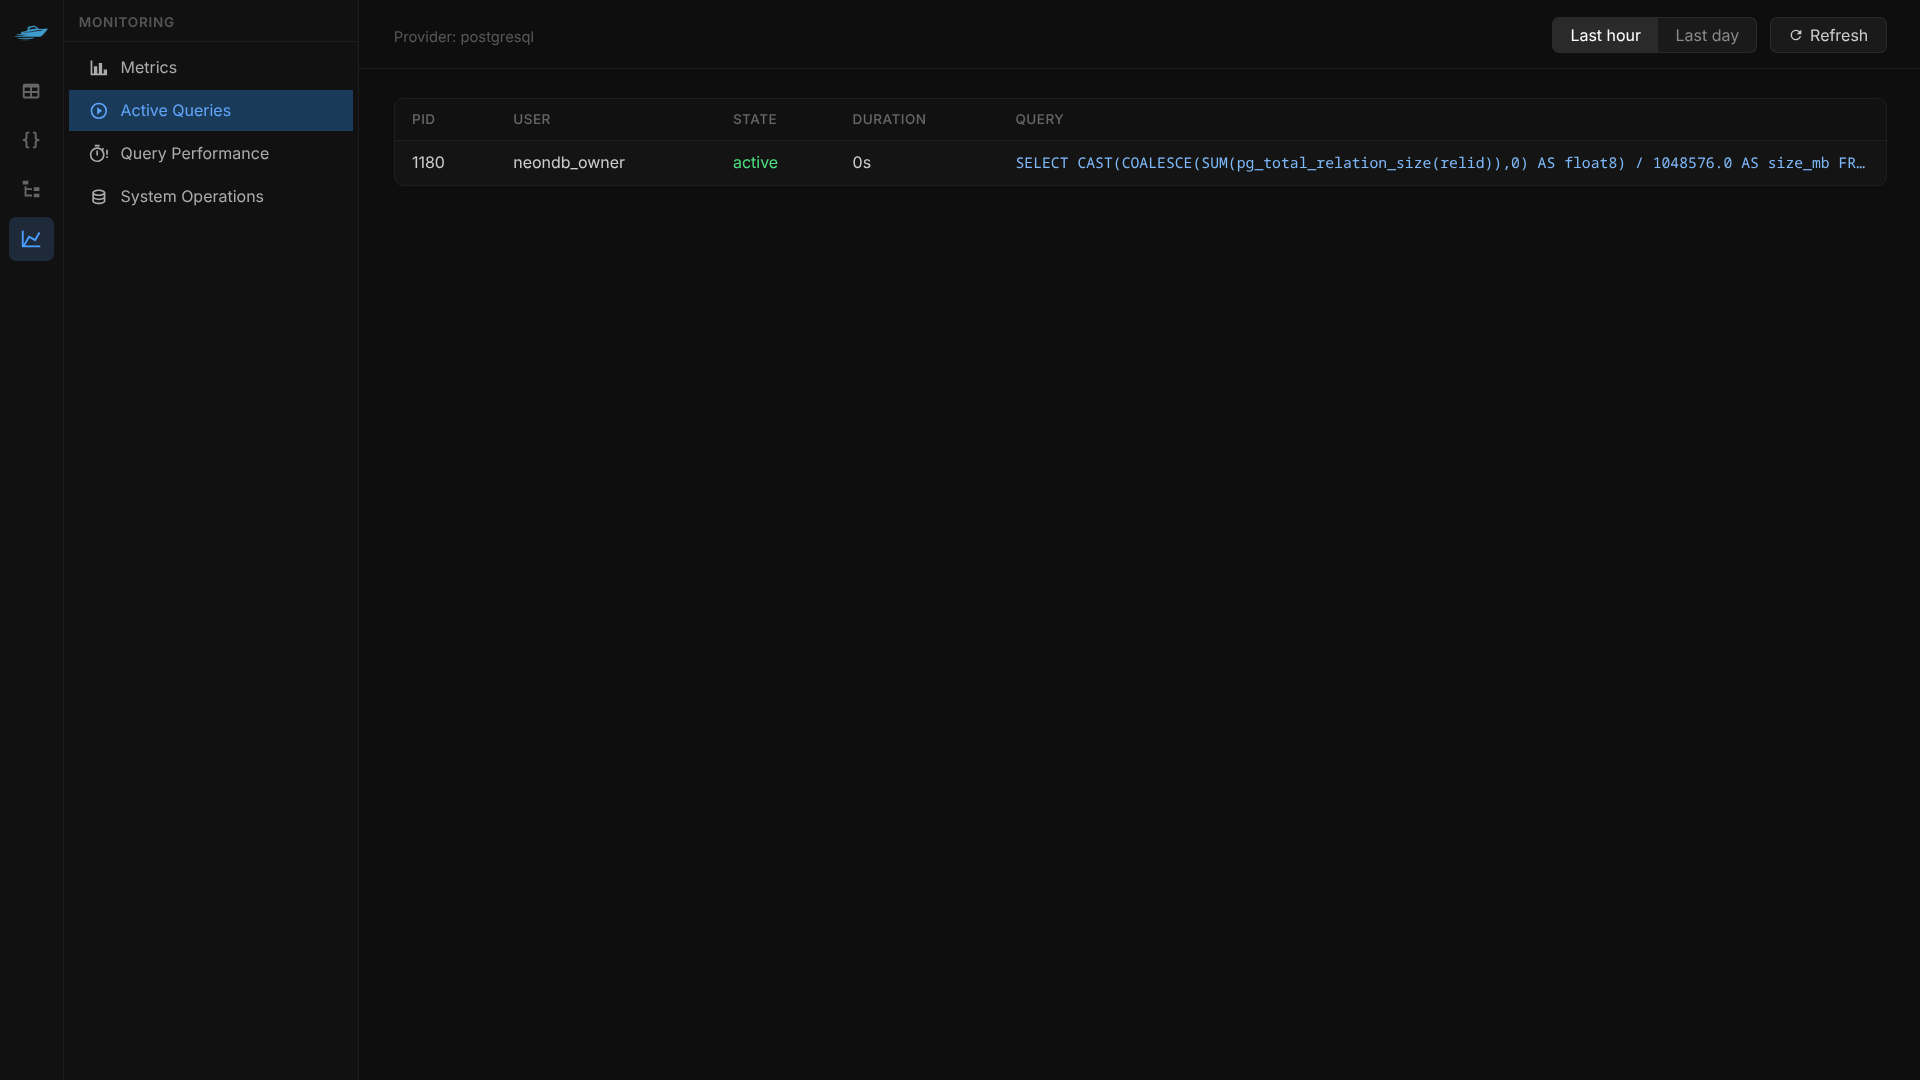Viewport: 1920px width, 1080px height.
Task: Click the app logo icon
Action: (x=31, y=32)
